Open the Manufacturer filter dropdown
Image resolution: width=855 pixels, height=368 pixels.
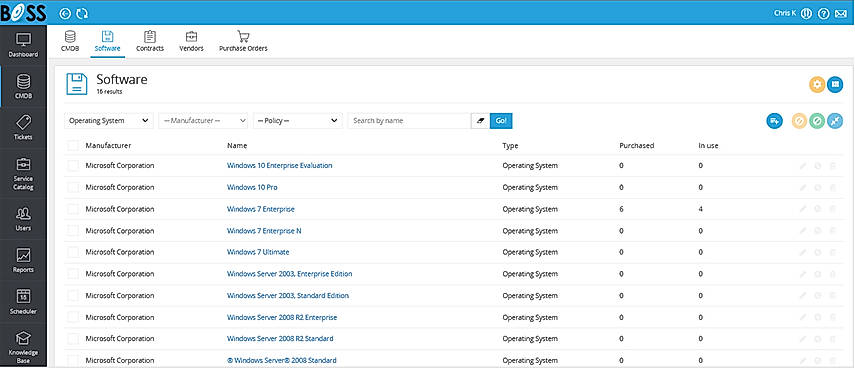click(203, 120)
